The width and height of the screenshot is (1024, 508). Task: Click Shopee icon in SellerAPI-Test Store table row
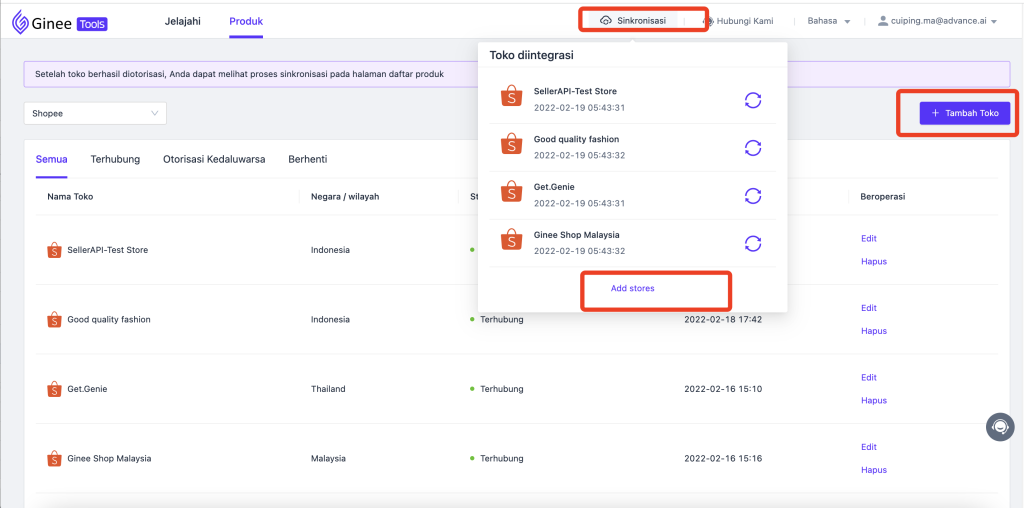pos(54,250)
